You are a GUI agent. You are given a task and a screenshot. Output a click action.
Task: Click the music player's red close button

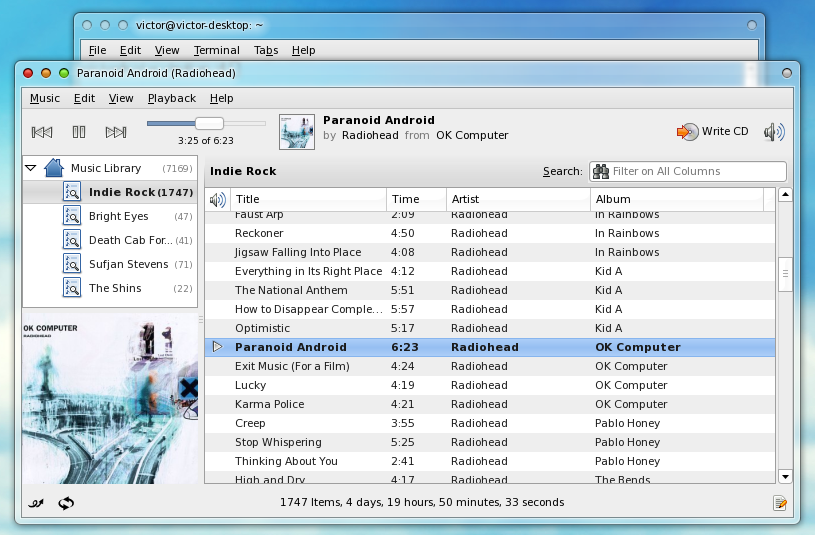click(28, 73)
